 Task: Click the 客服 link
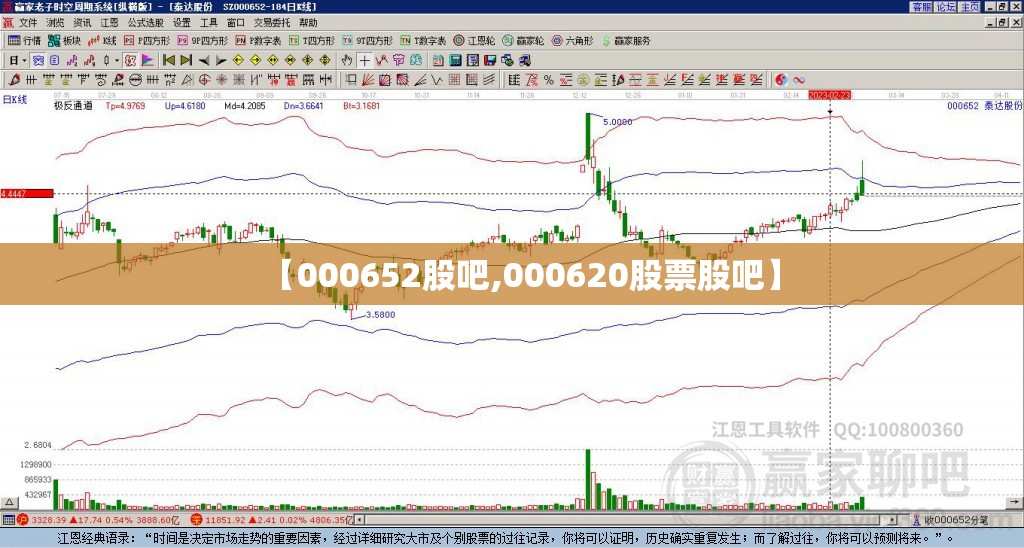[x=921, y=6]
